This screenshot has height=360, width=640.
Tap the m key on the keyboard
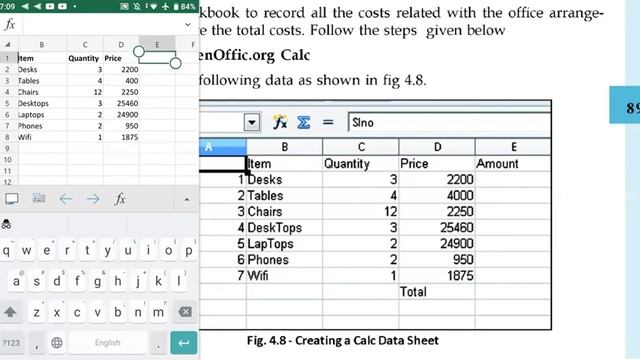pyautogui.click(x=158, y=313)
